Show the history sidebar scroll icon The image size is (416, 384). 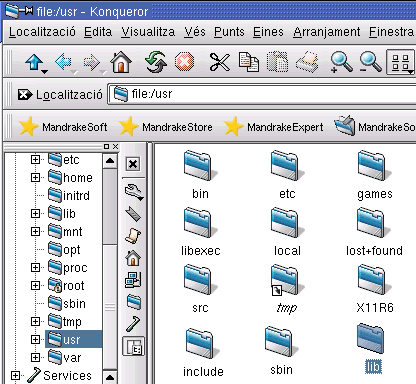pos(133,236)
